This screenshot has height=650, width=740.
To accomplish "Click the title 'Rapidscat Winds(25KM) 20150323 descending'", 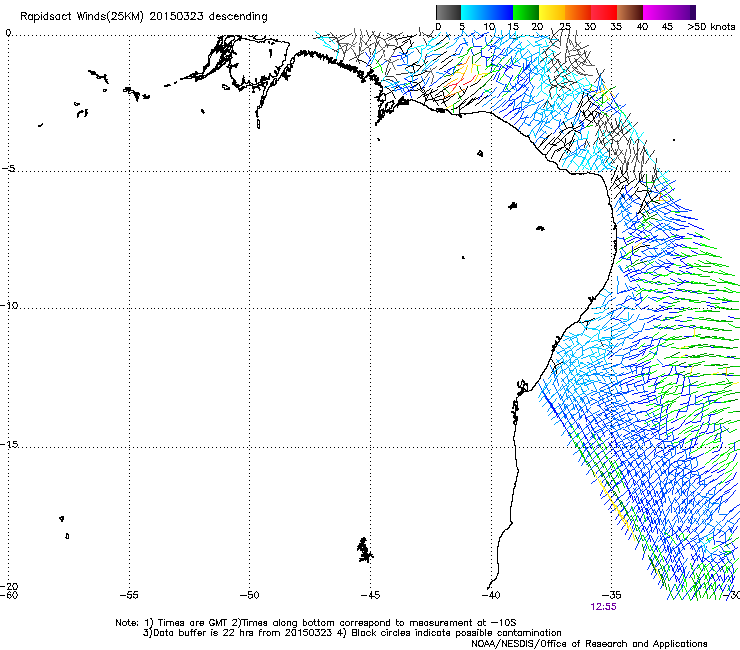I will click(143, 17).
